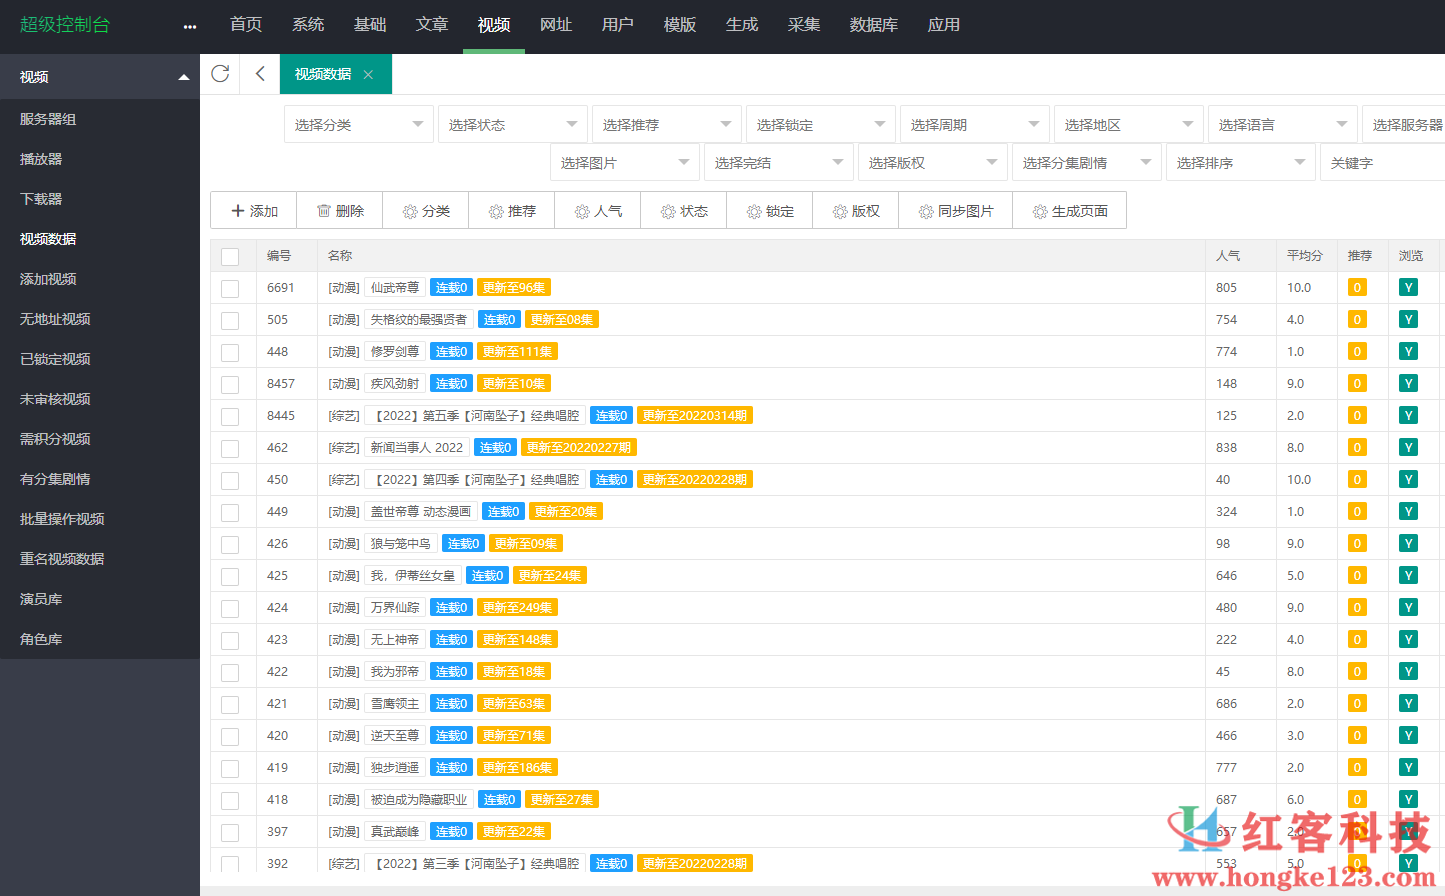Screen dimensions: 1445x896
Task: Check the checkbox for row 8457 疾风劲射
Action: [x=232, y=383]
